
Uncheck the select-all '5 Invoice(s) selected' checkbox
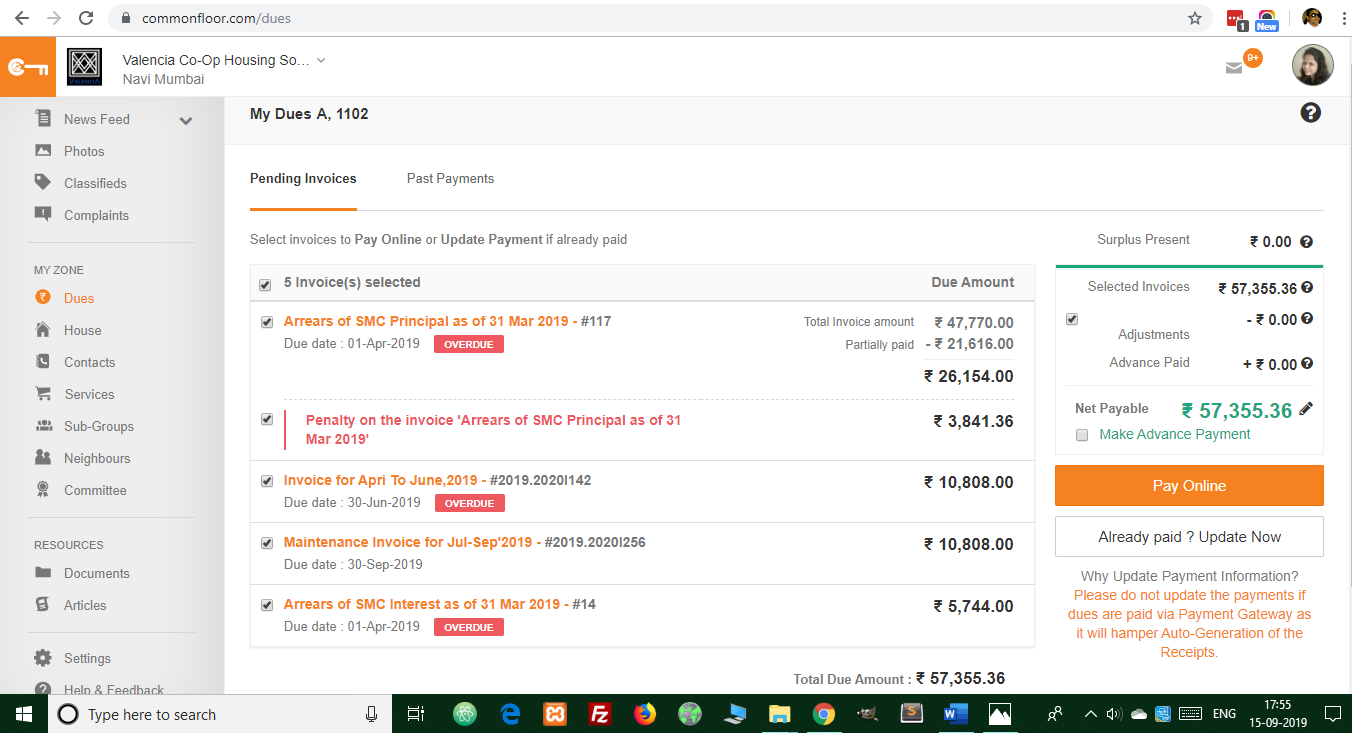pyautogui.click(x=265, y=285)
